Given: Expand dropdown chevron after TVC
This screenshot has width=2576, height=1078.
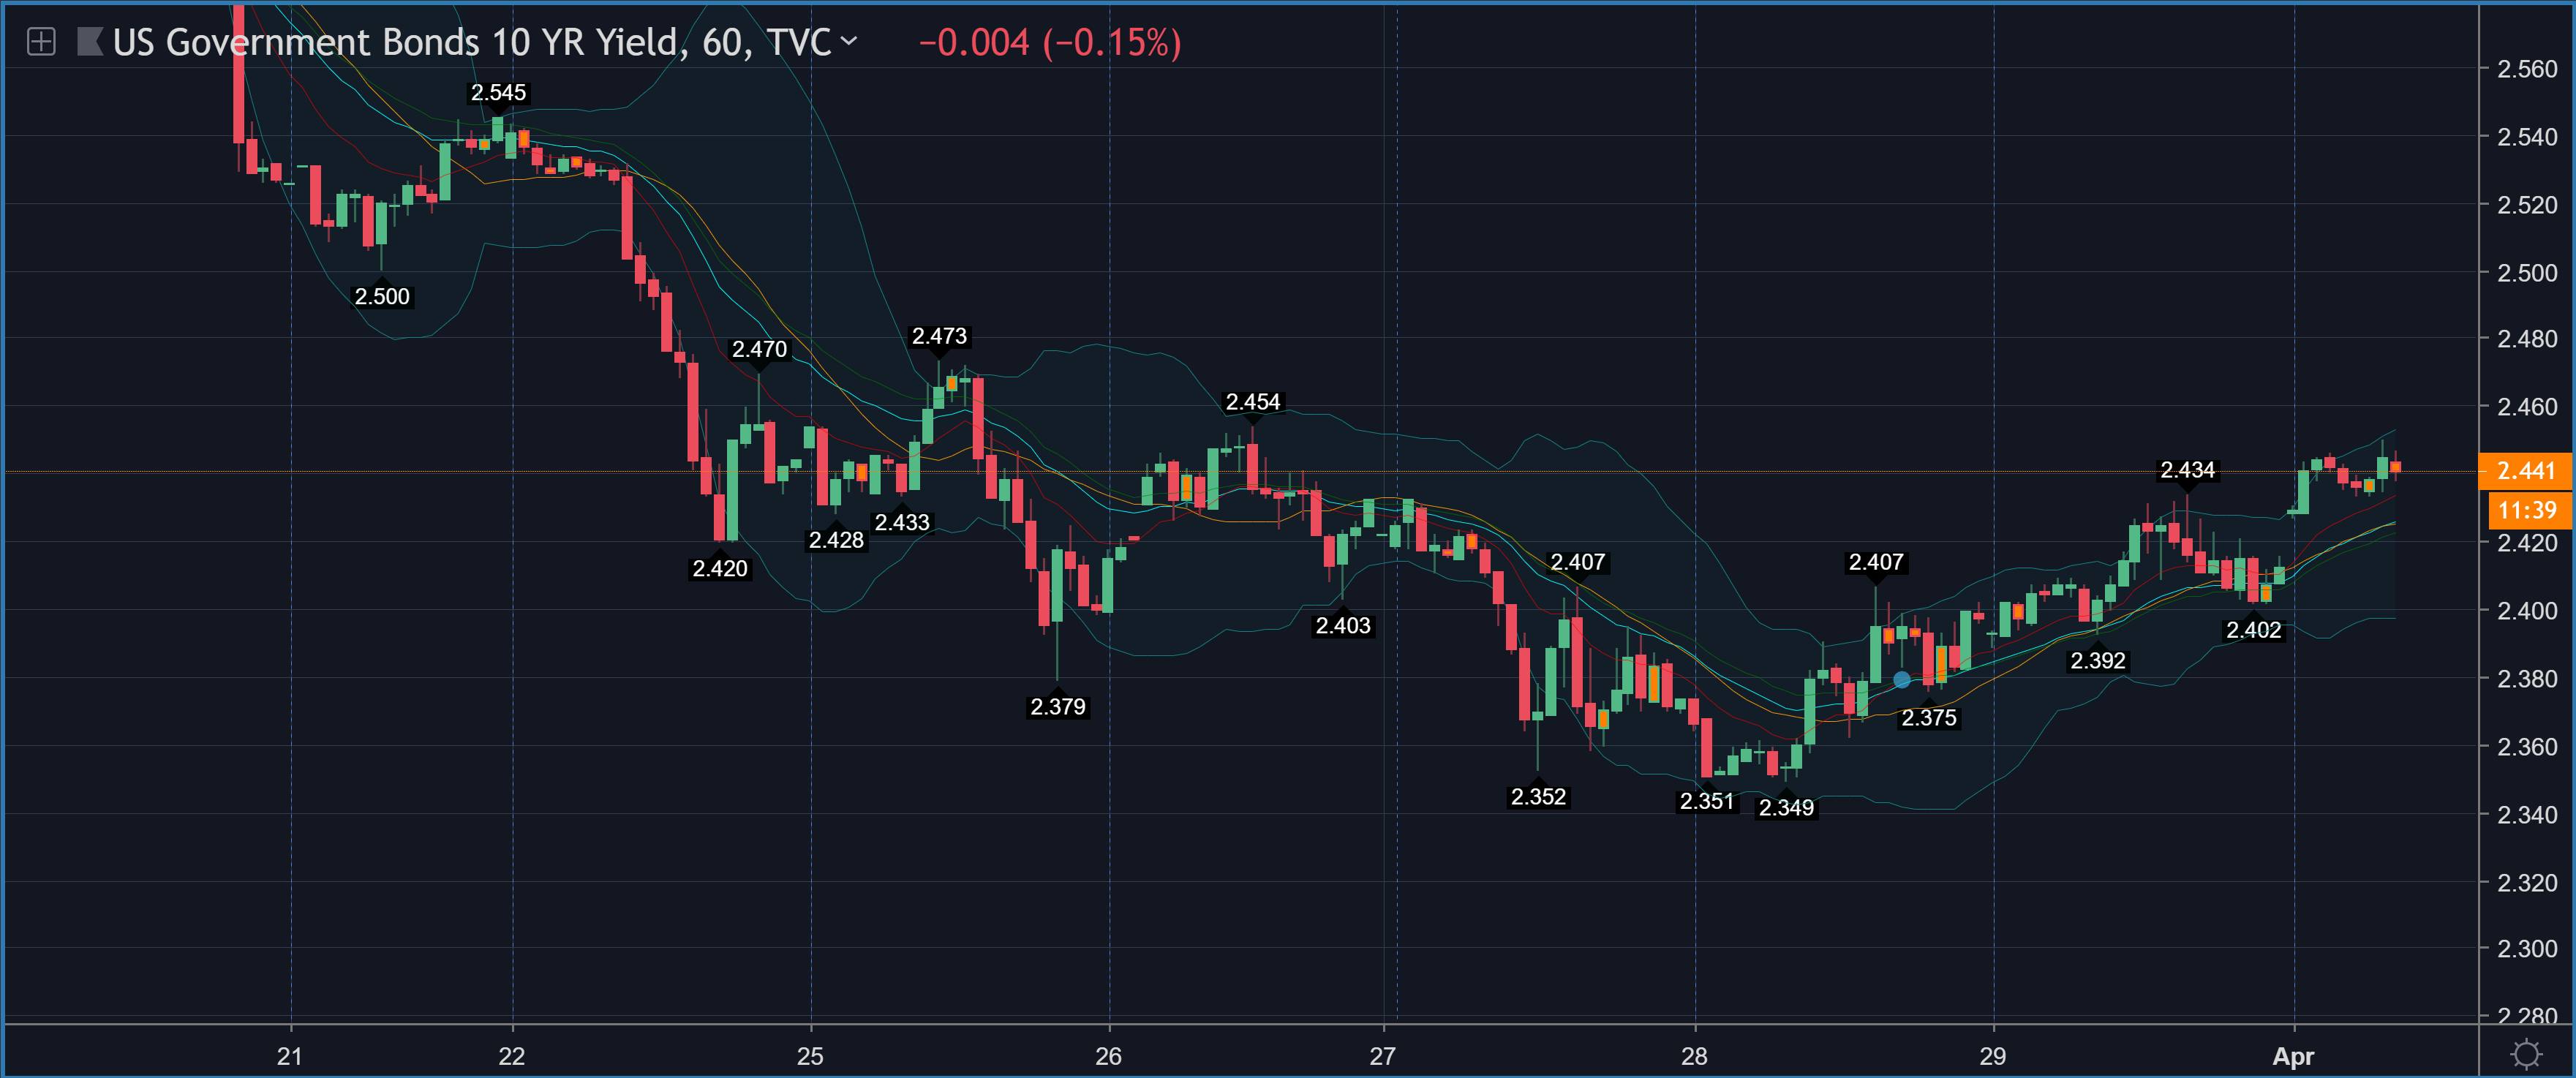Looking at the screenshot, I should coord(849,41).
